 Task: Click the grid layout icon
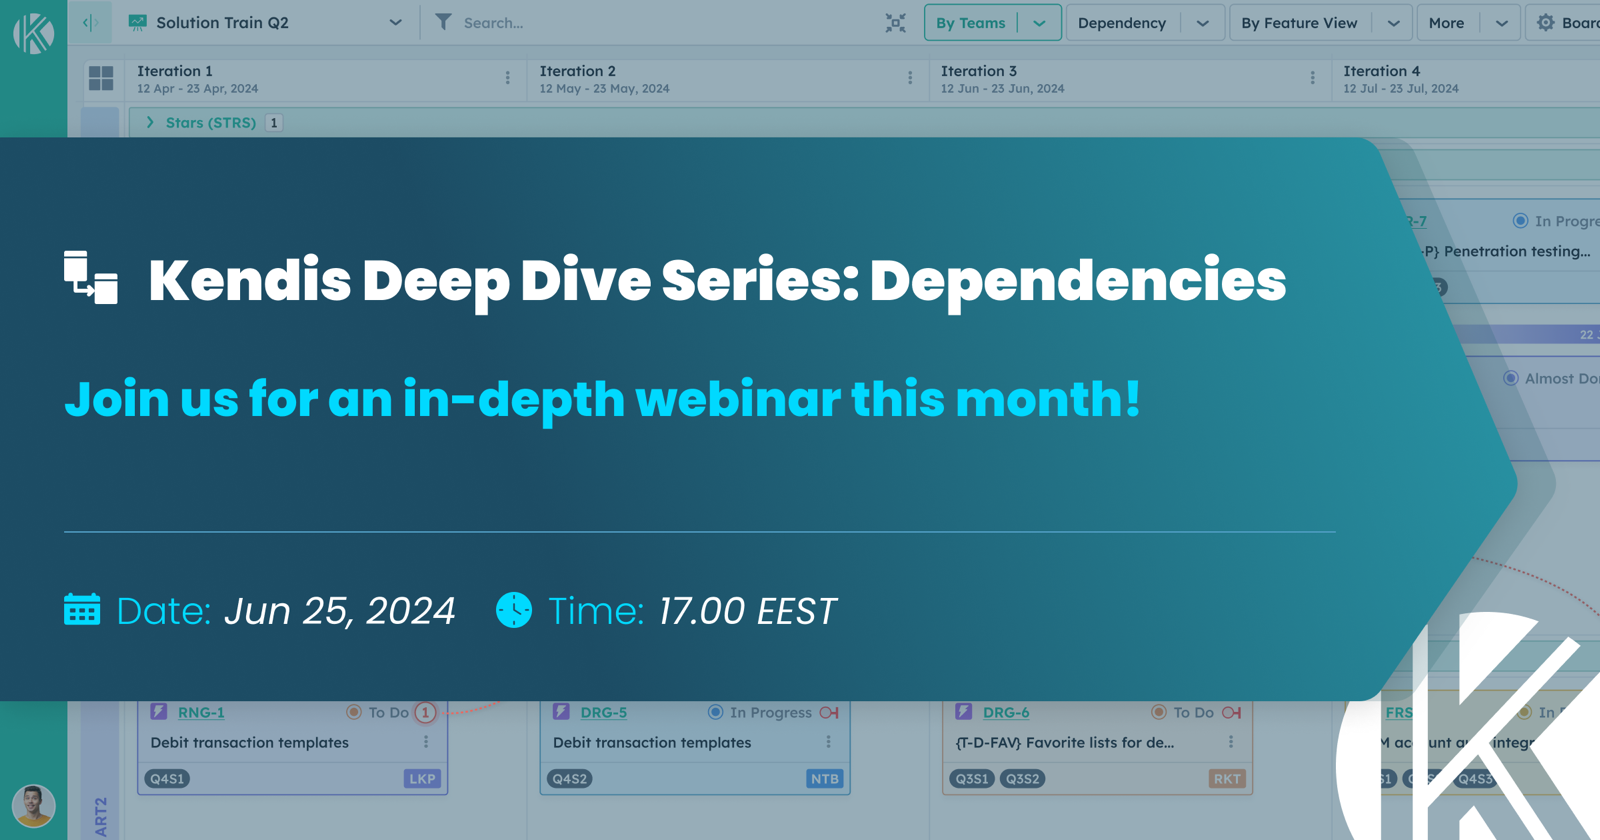(101, 78)
